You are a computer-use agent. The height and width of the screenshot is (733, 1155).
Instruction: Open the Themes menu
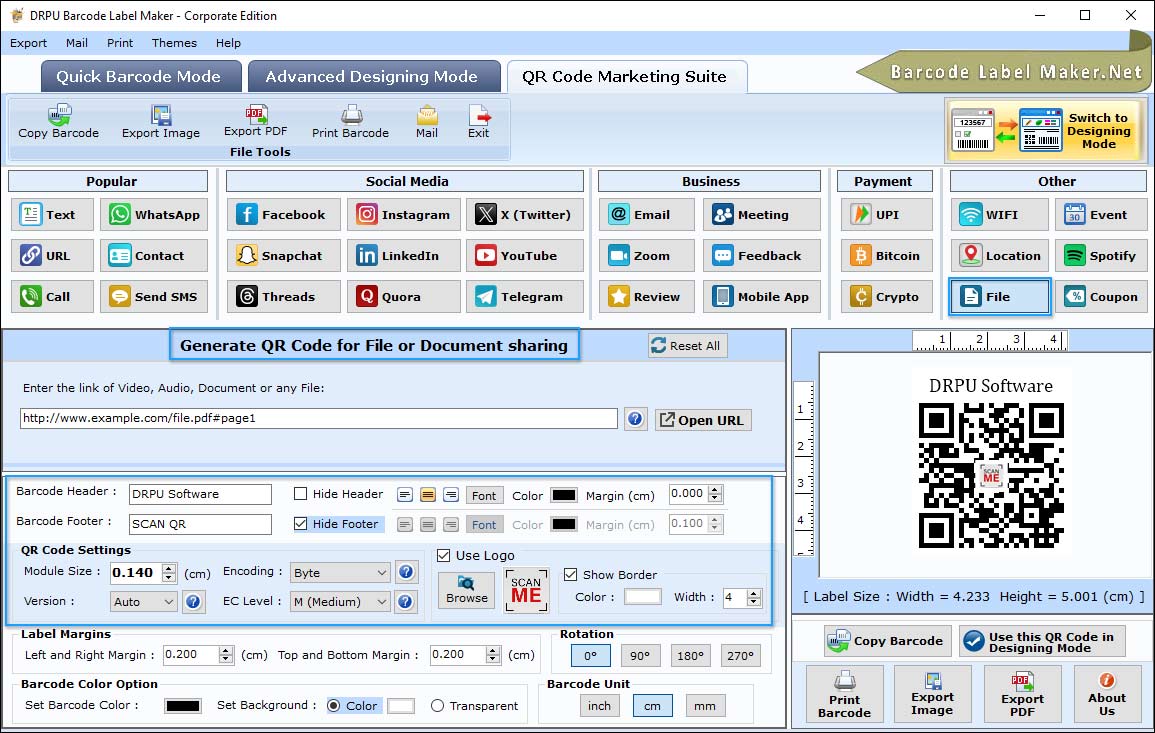click(175, 43)
